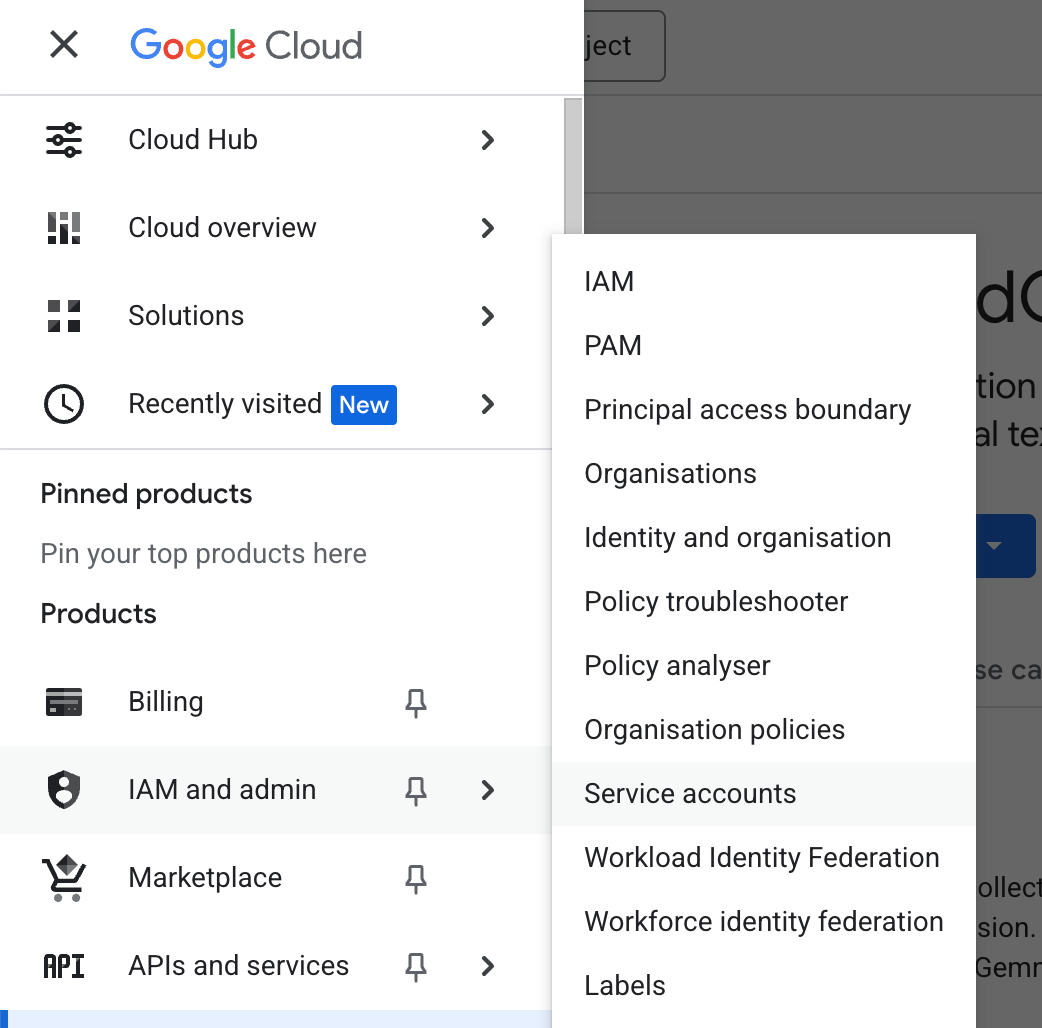Click the navigation menu scrollbar
Image resolution: width=1042 pixels, height=1028 pixels.
(573, 166)
